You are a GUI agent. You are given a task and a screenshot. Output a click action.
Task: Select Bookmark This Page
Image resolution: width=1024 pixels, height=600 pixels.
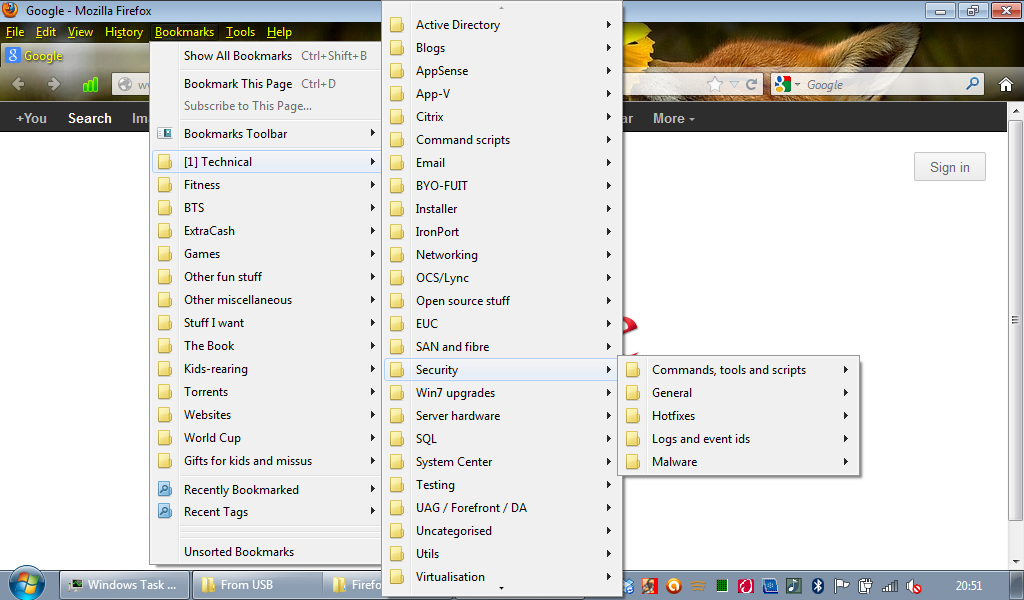pos(266,84)
